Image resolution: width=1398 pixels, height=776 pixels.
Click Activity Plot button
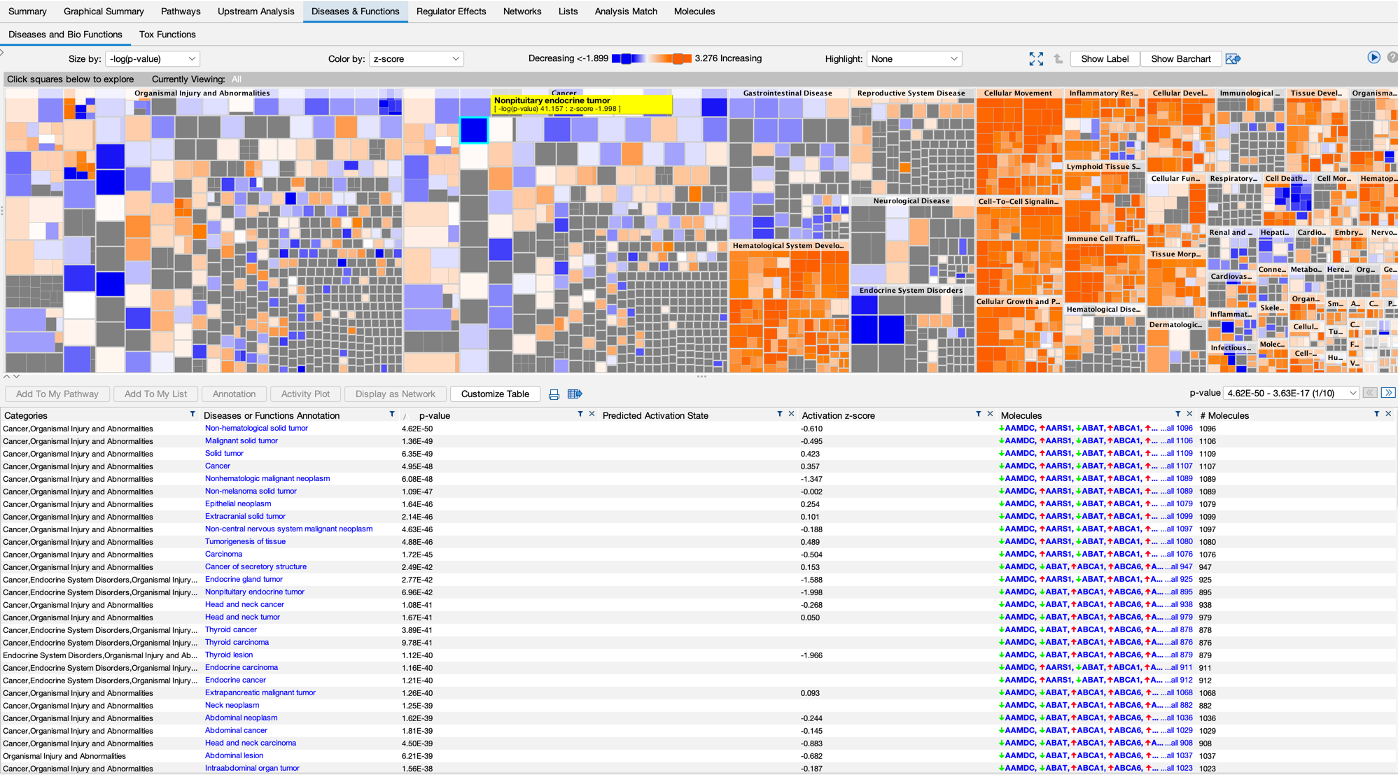(x=306, y=394)
